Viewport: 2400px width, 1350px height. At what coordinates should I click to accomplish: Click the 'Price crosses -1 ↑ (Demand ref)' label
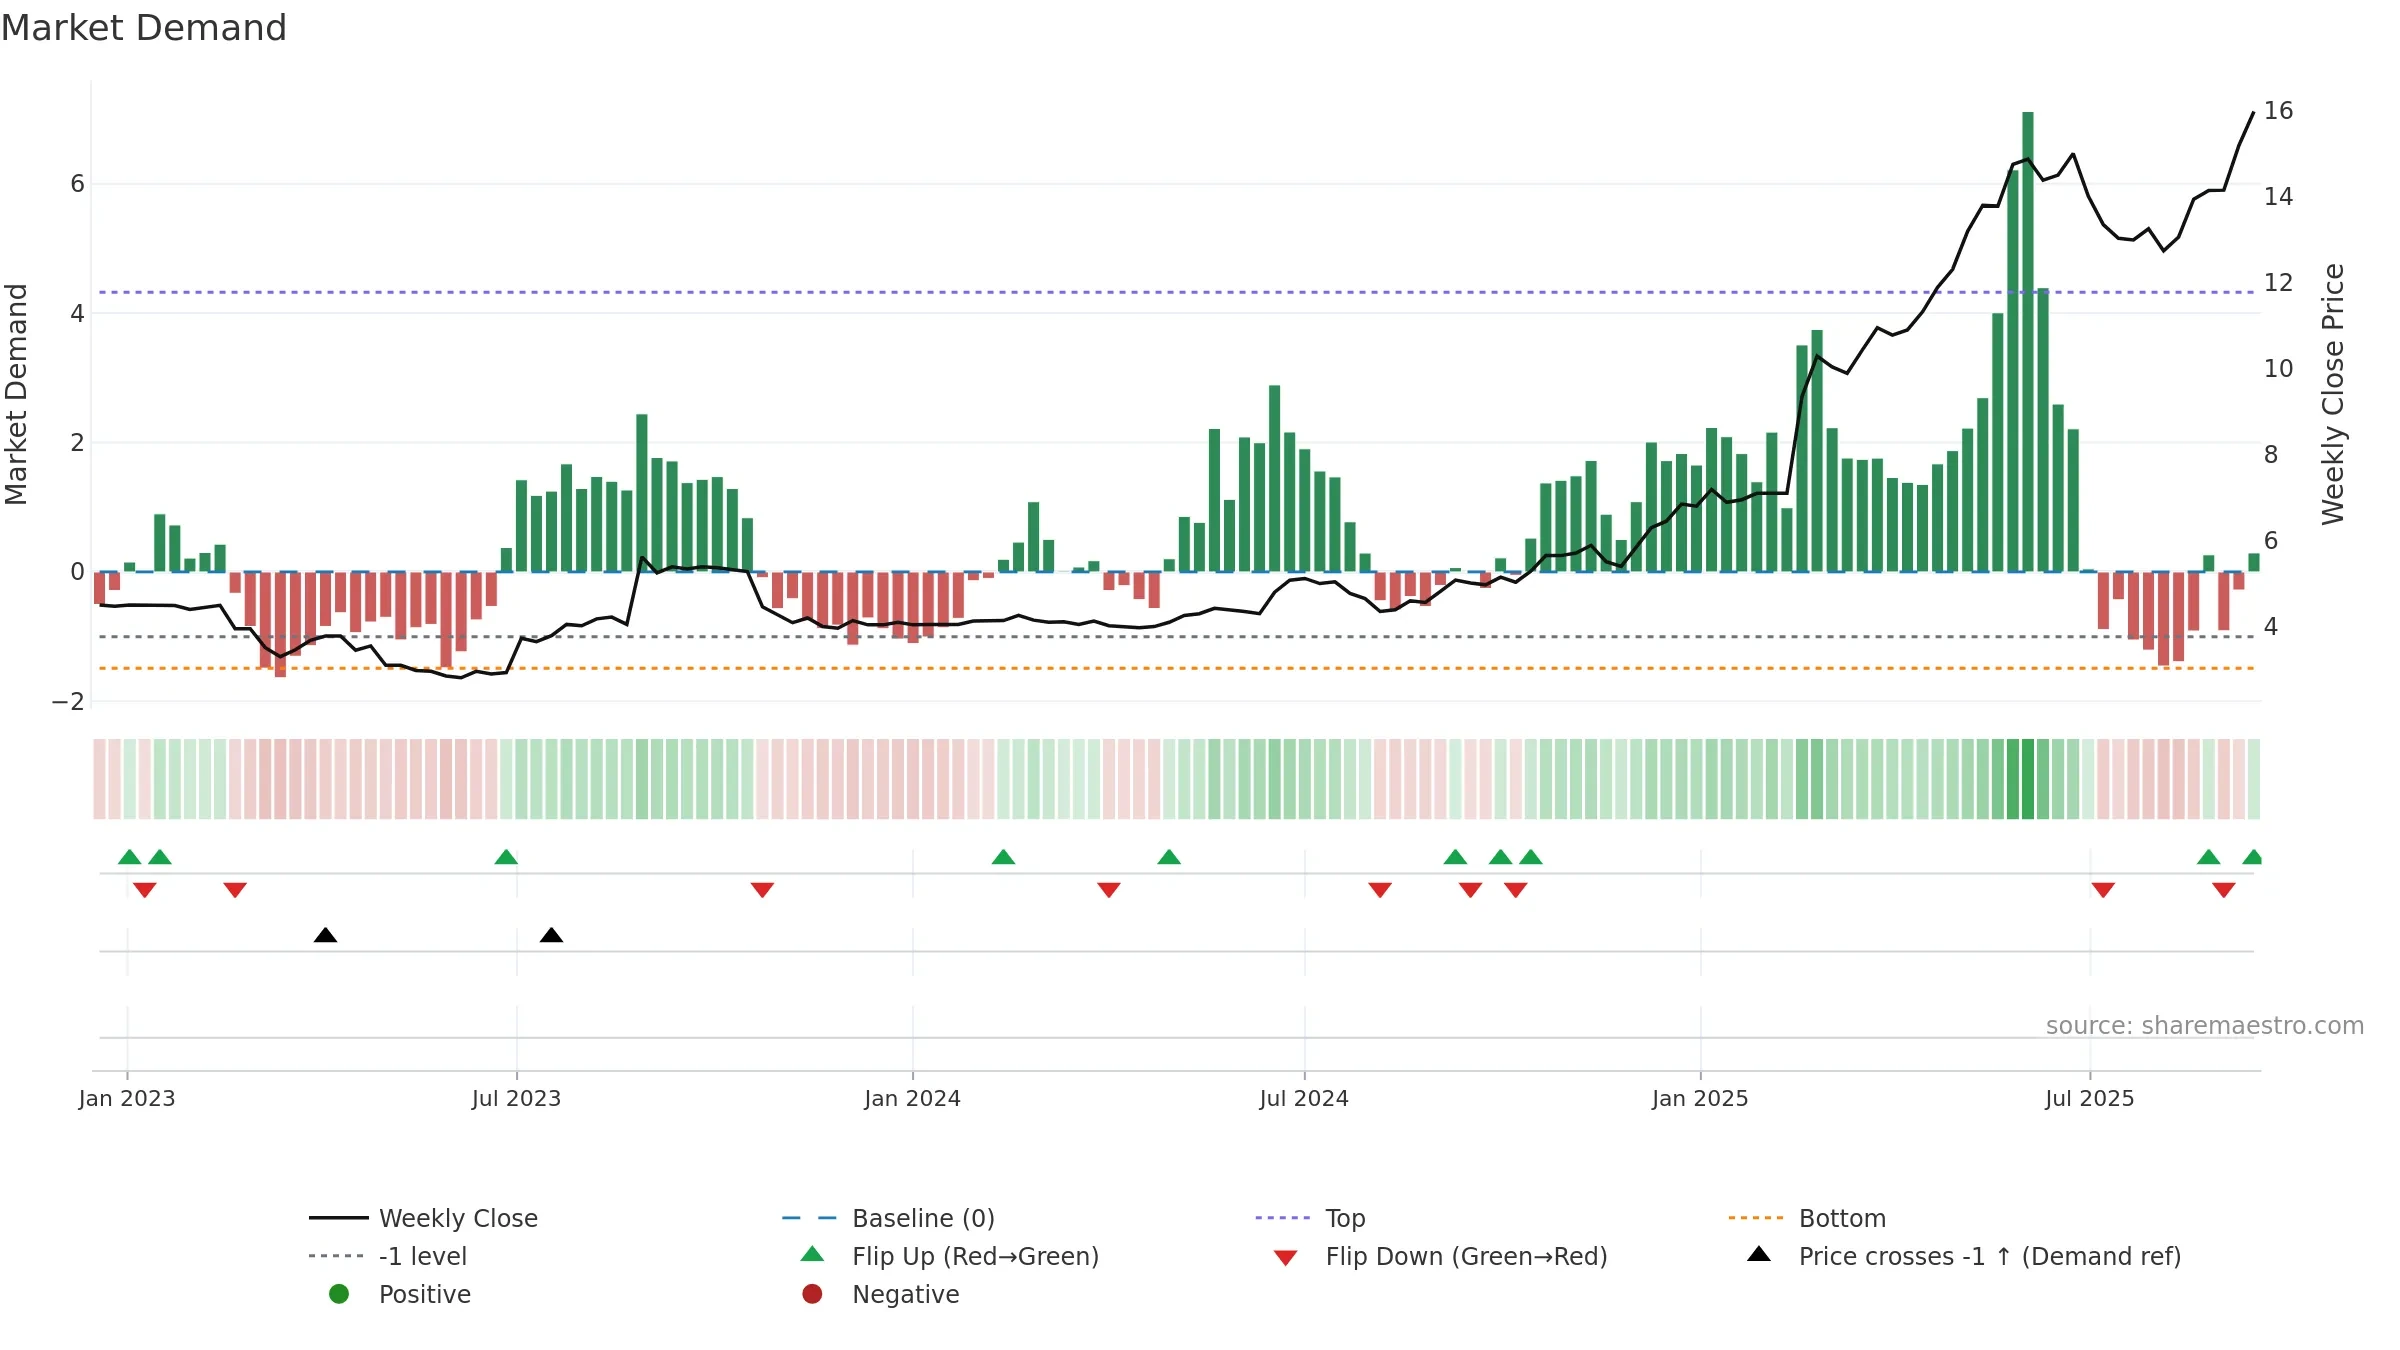click(x=1990, y=1256)
